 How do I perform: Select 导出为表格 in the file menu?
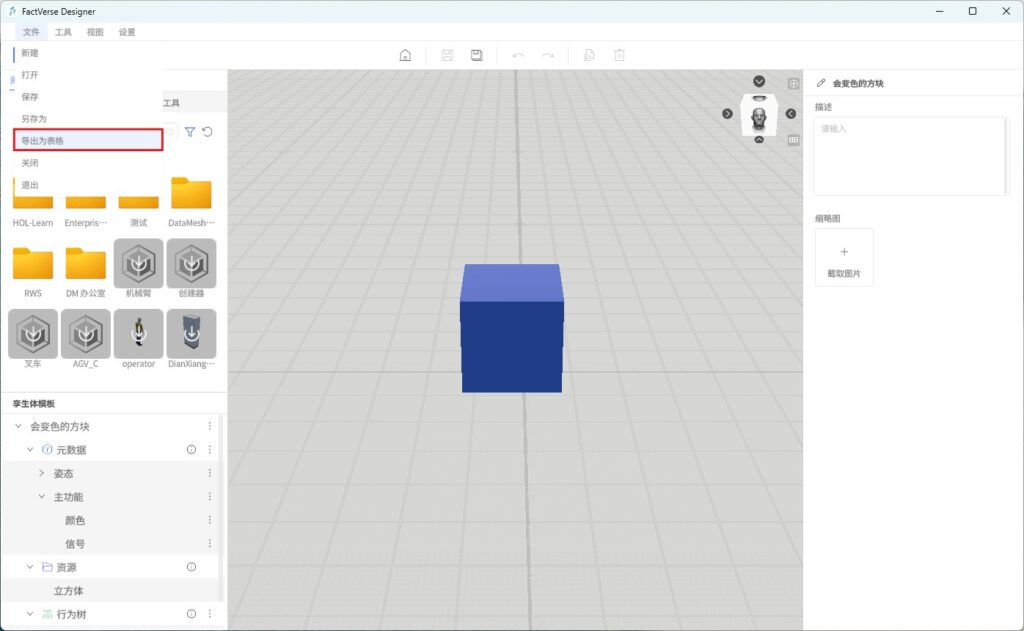(x=88, y=141)
